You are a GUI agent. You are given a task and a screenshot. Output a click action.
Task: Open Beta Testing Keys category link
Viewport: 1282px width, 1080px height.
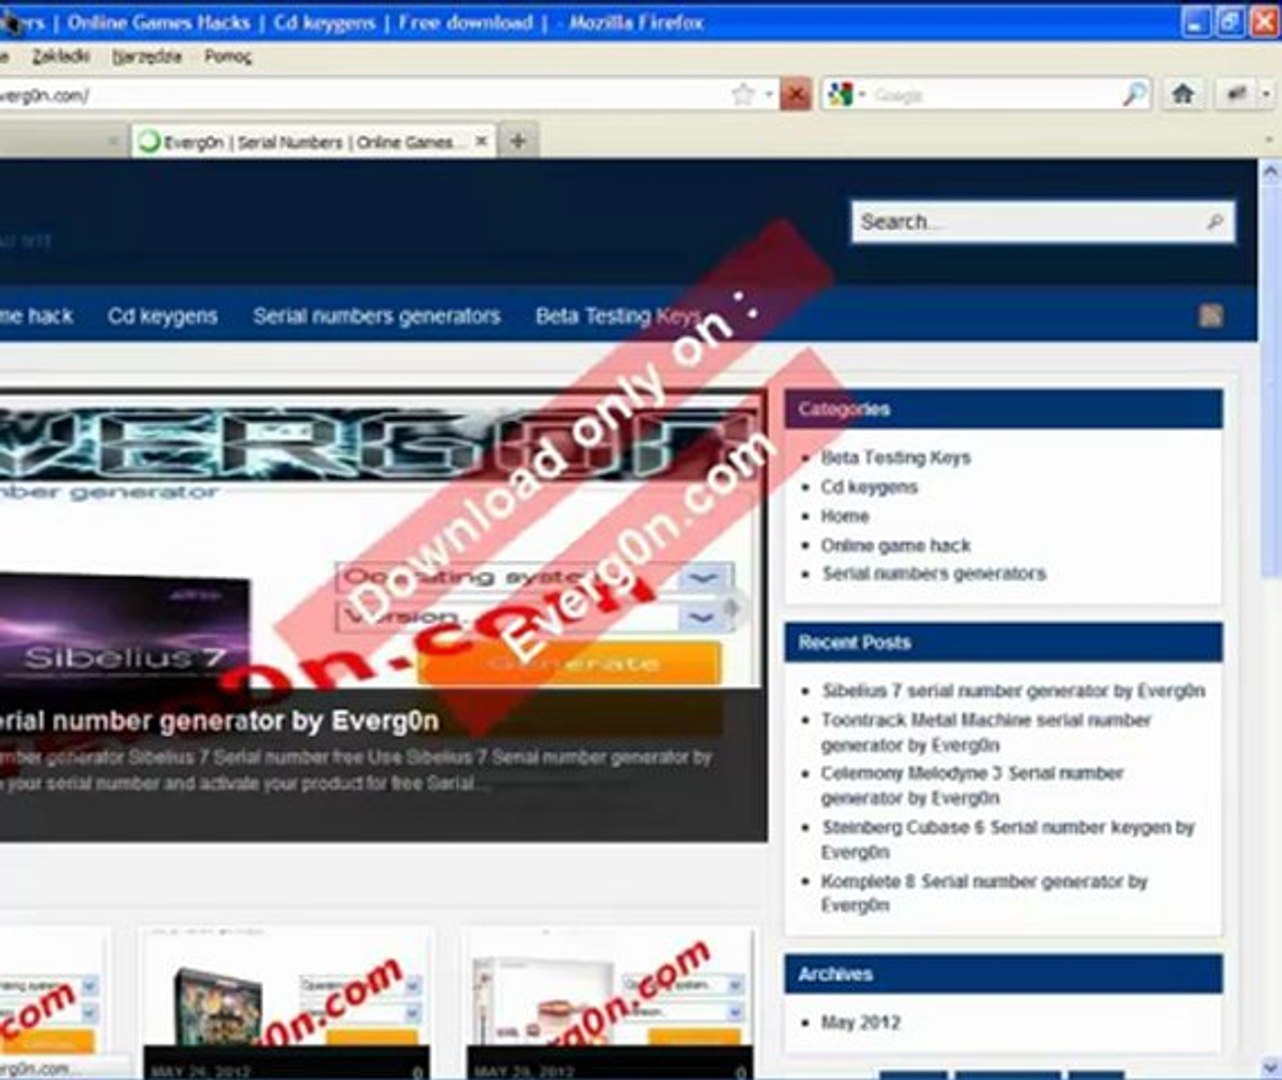[895, 457]
